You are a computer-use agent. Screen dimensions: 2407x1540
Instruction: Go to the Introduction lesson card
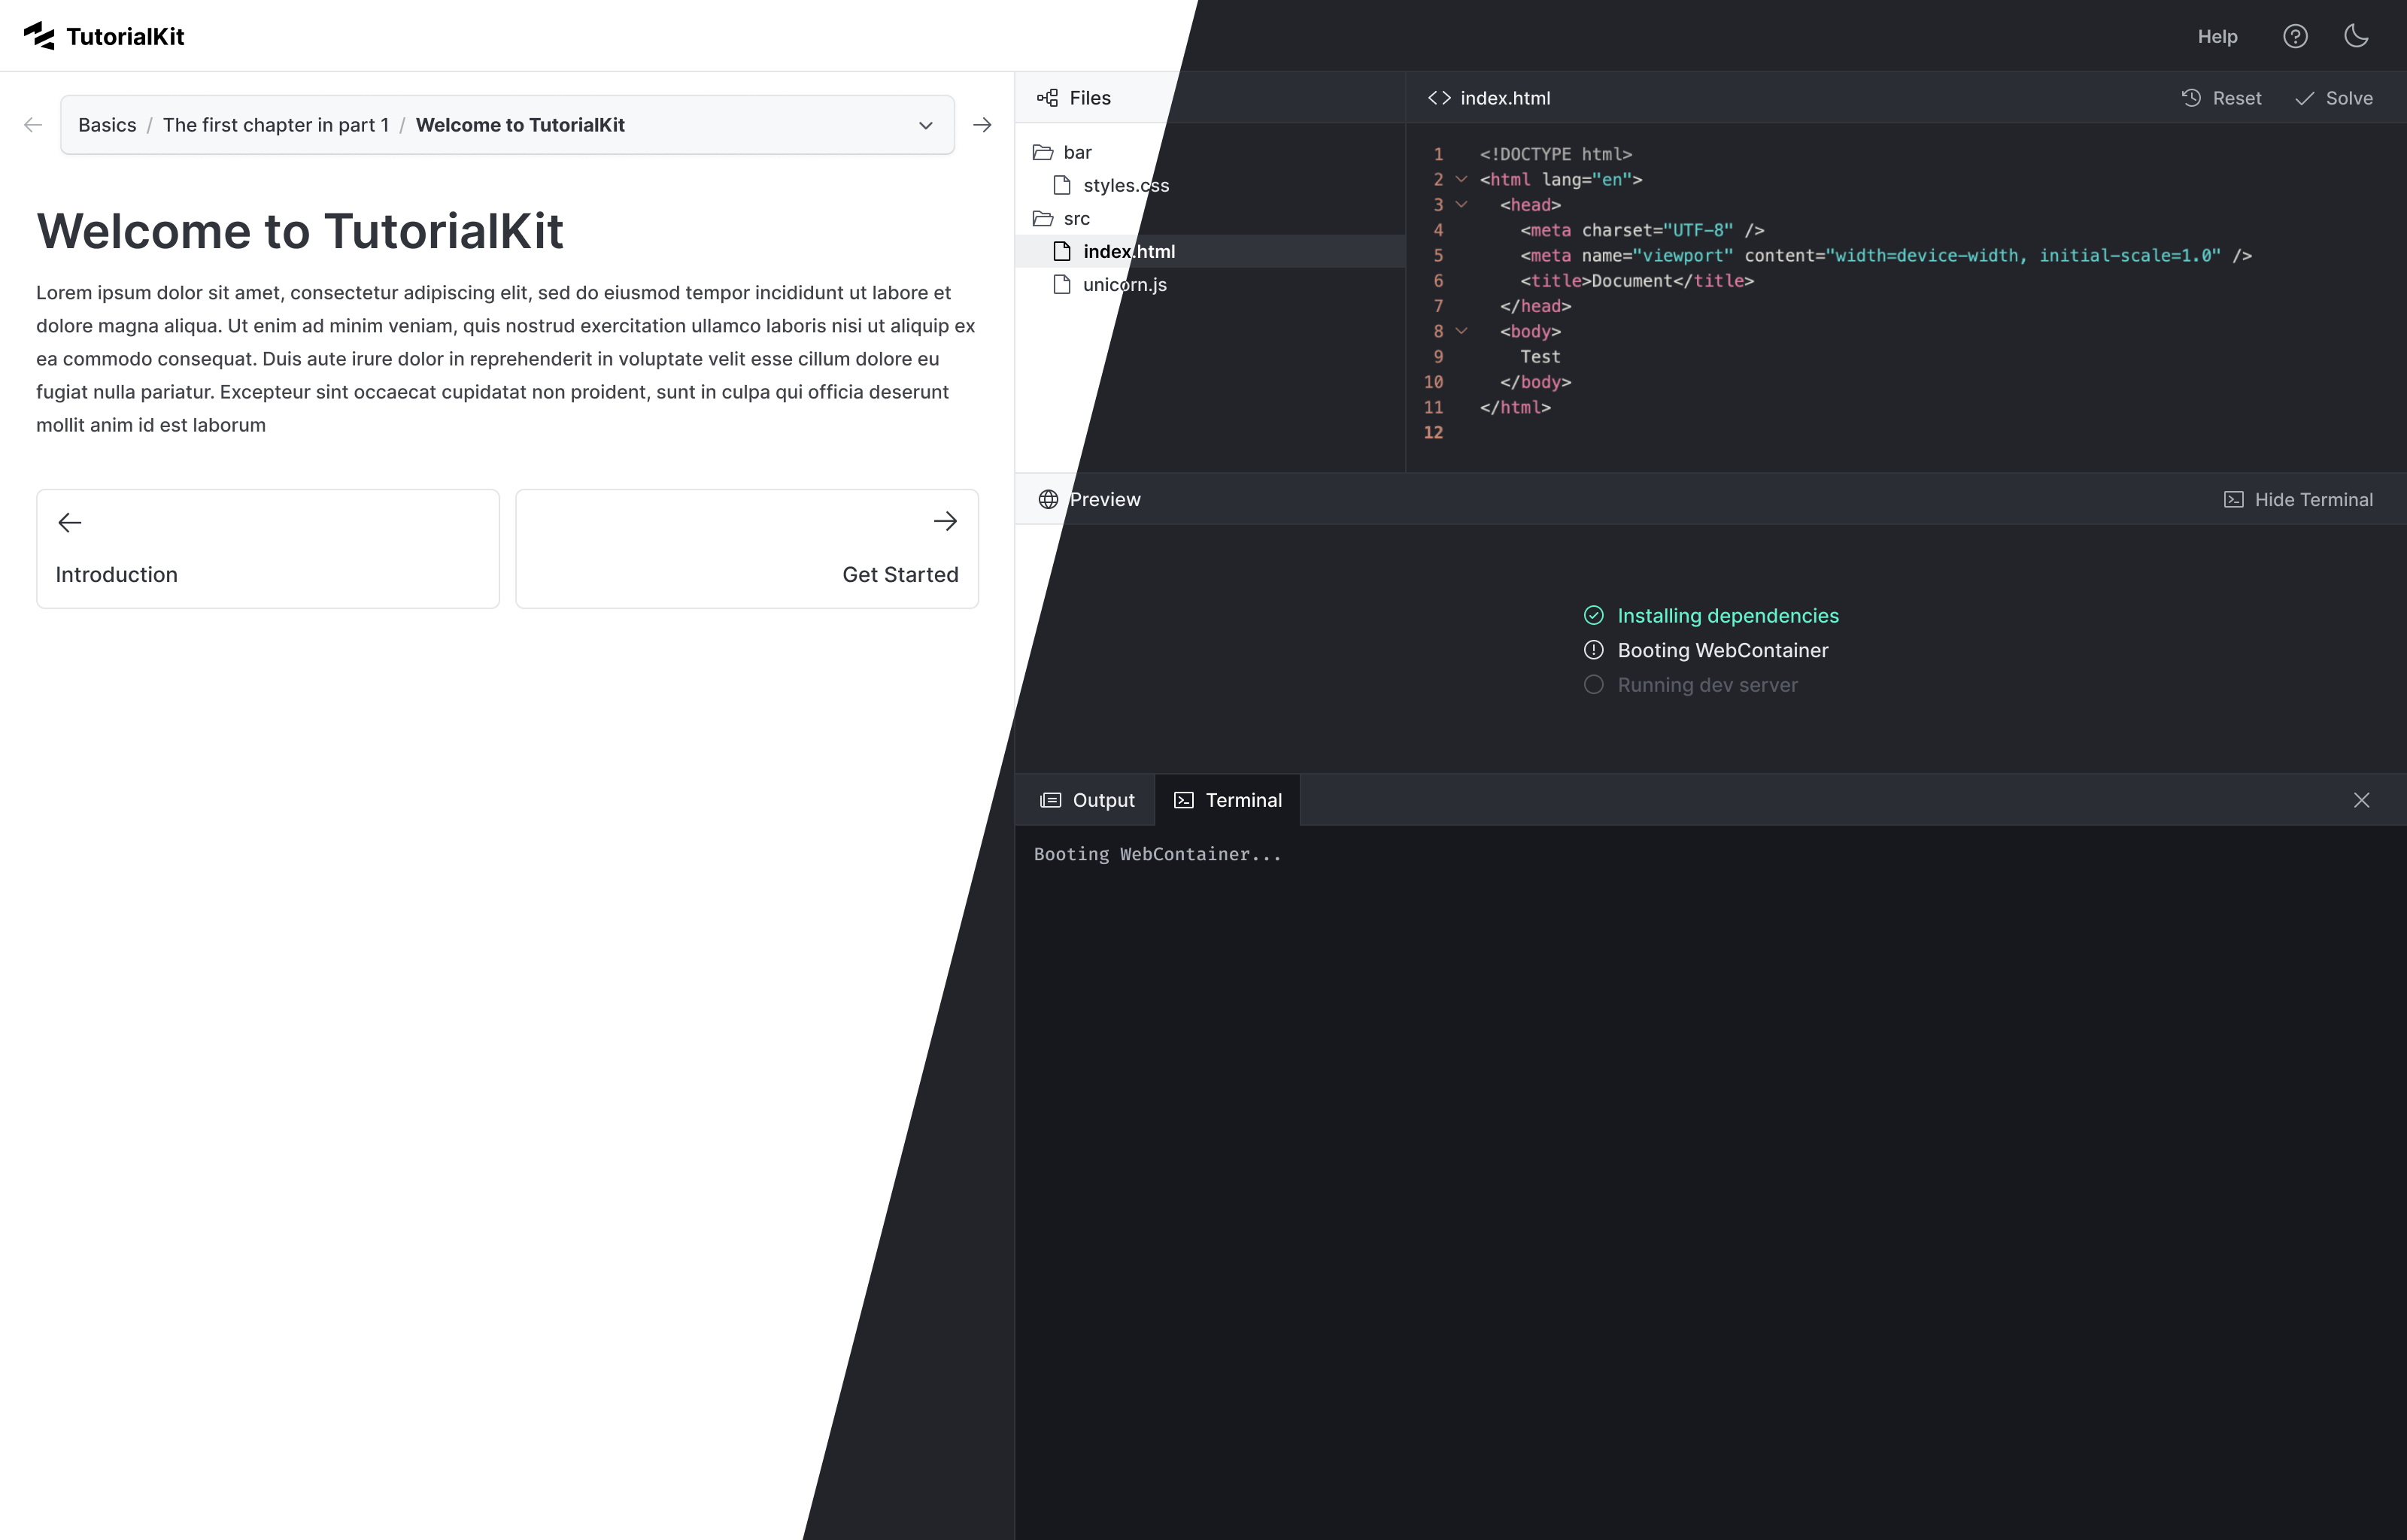[x=267, y=548]
